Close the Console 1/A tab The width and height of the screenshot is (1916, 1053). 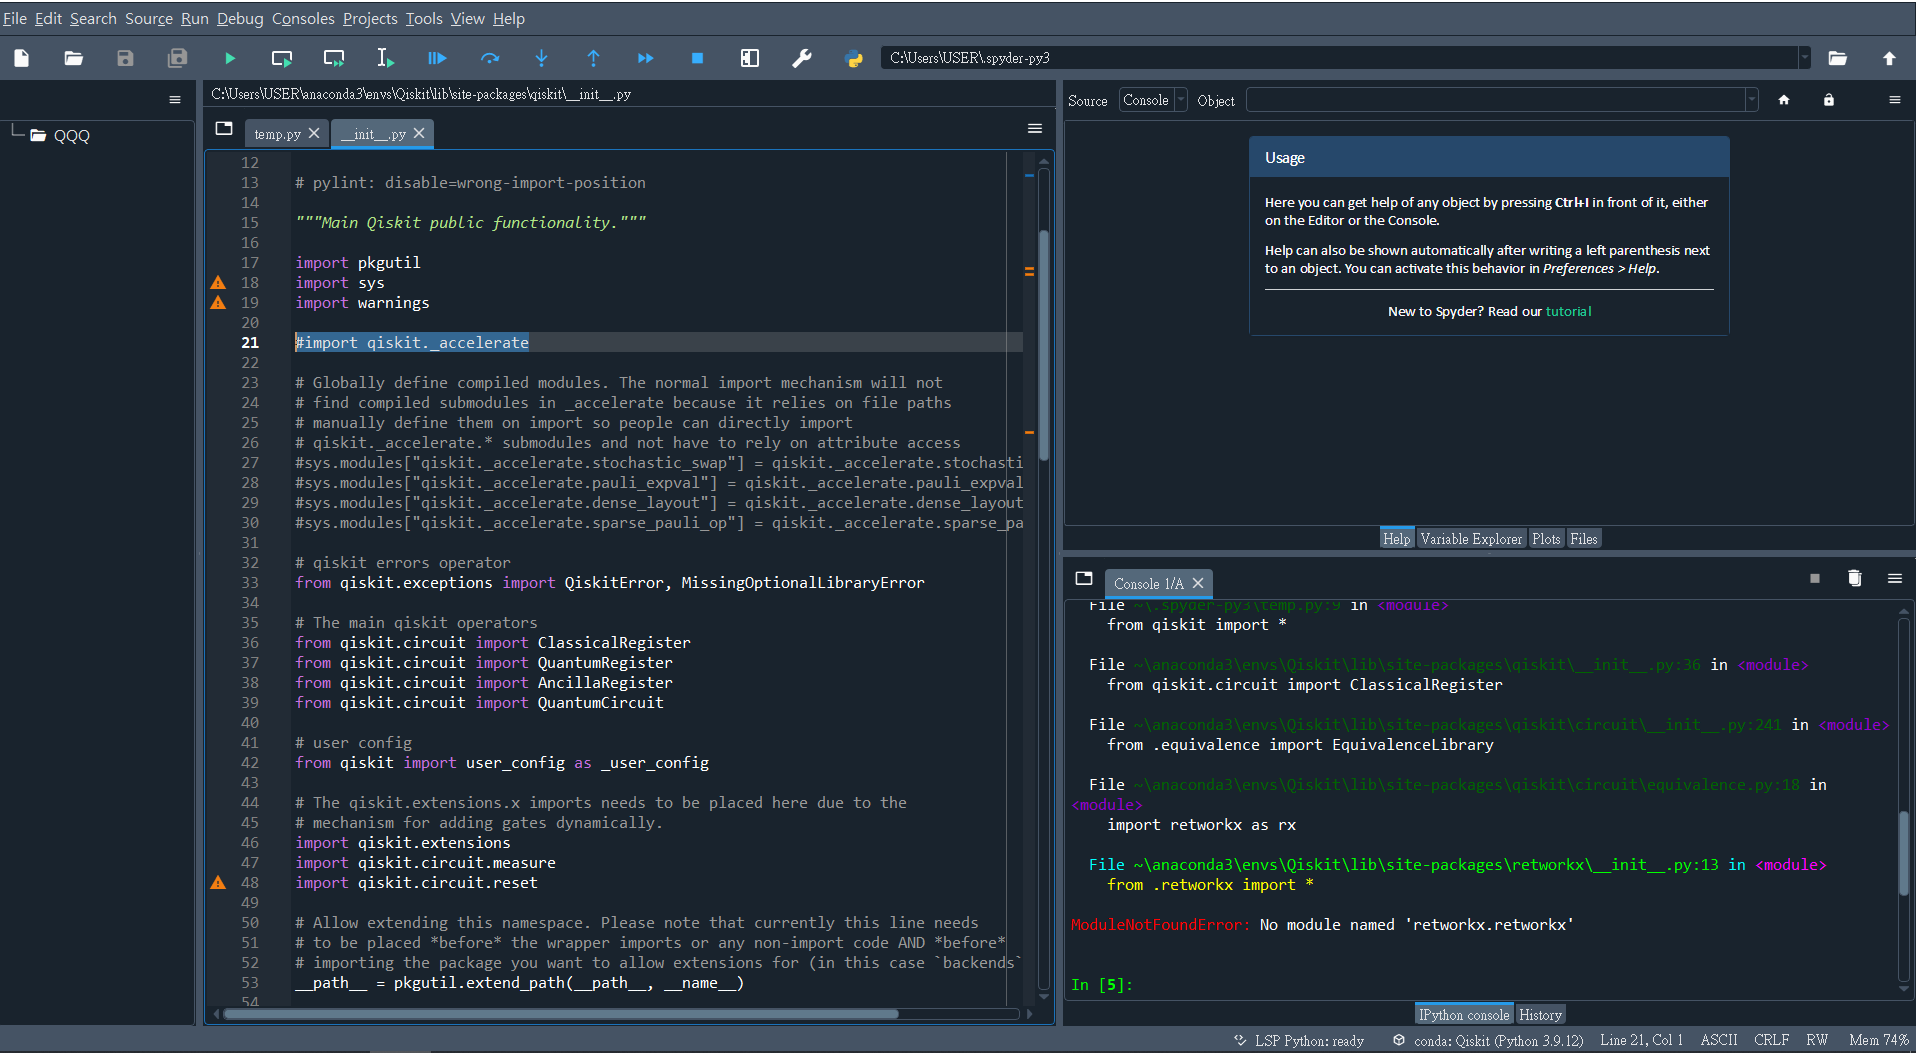point(1198,583)
